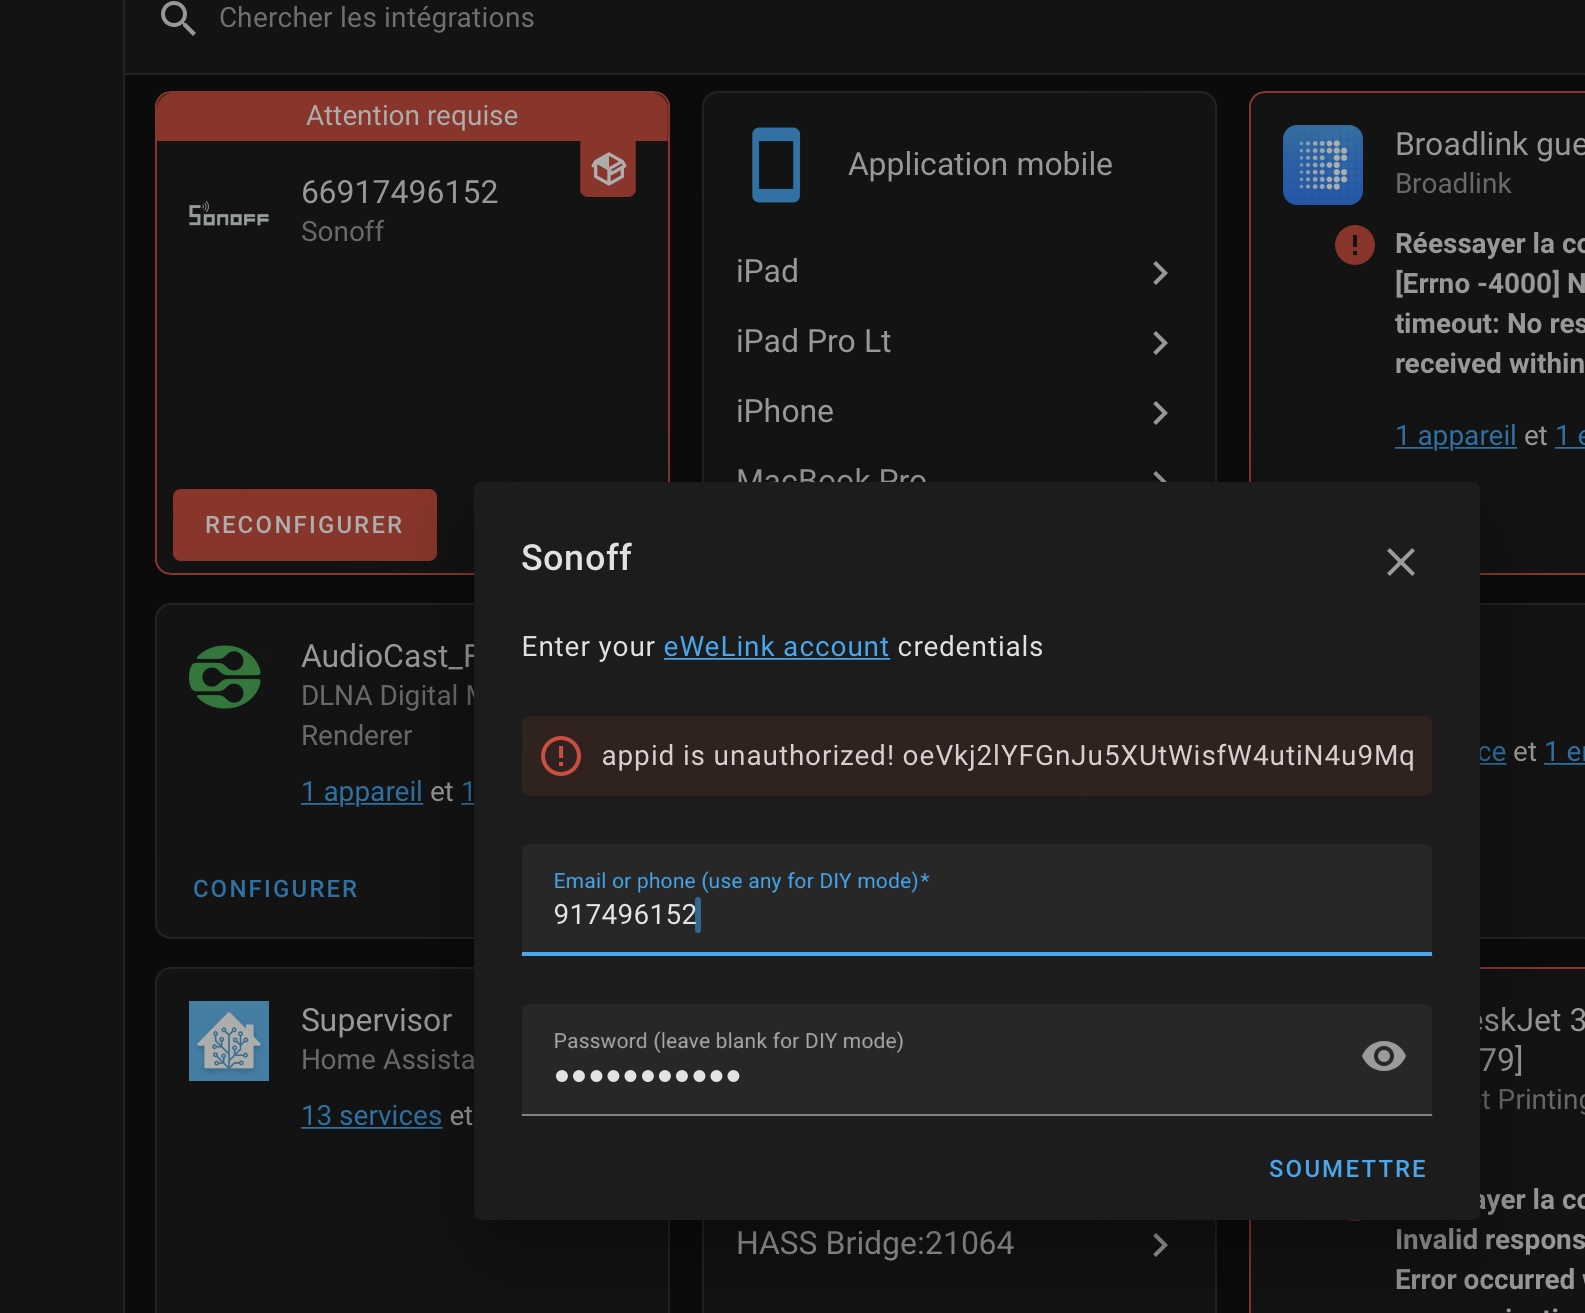The image size is (1585, 1313).
Task: Open Supervisor 13 services link
Action: pos(372,1116)
